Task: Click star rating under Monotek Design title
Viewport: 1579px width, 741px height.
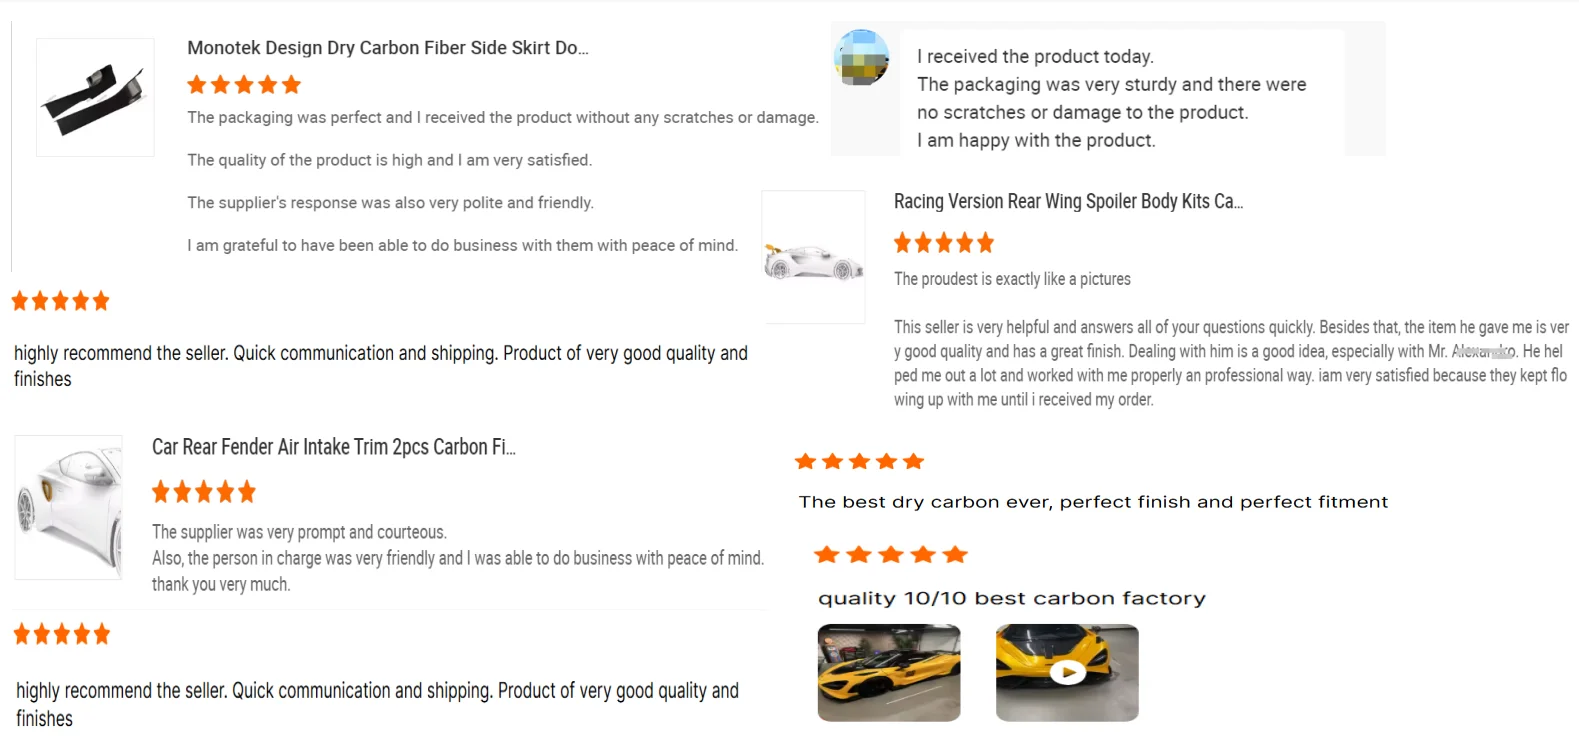Action: pyautogui.click(x=244, y=85)
